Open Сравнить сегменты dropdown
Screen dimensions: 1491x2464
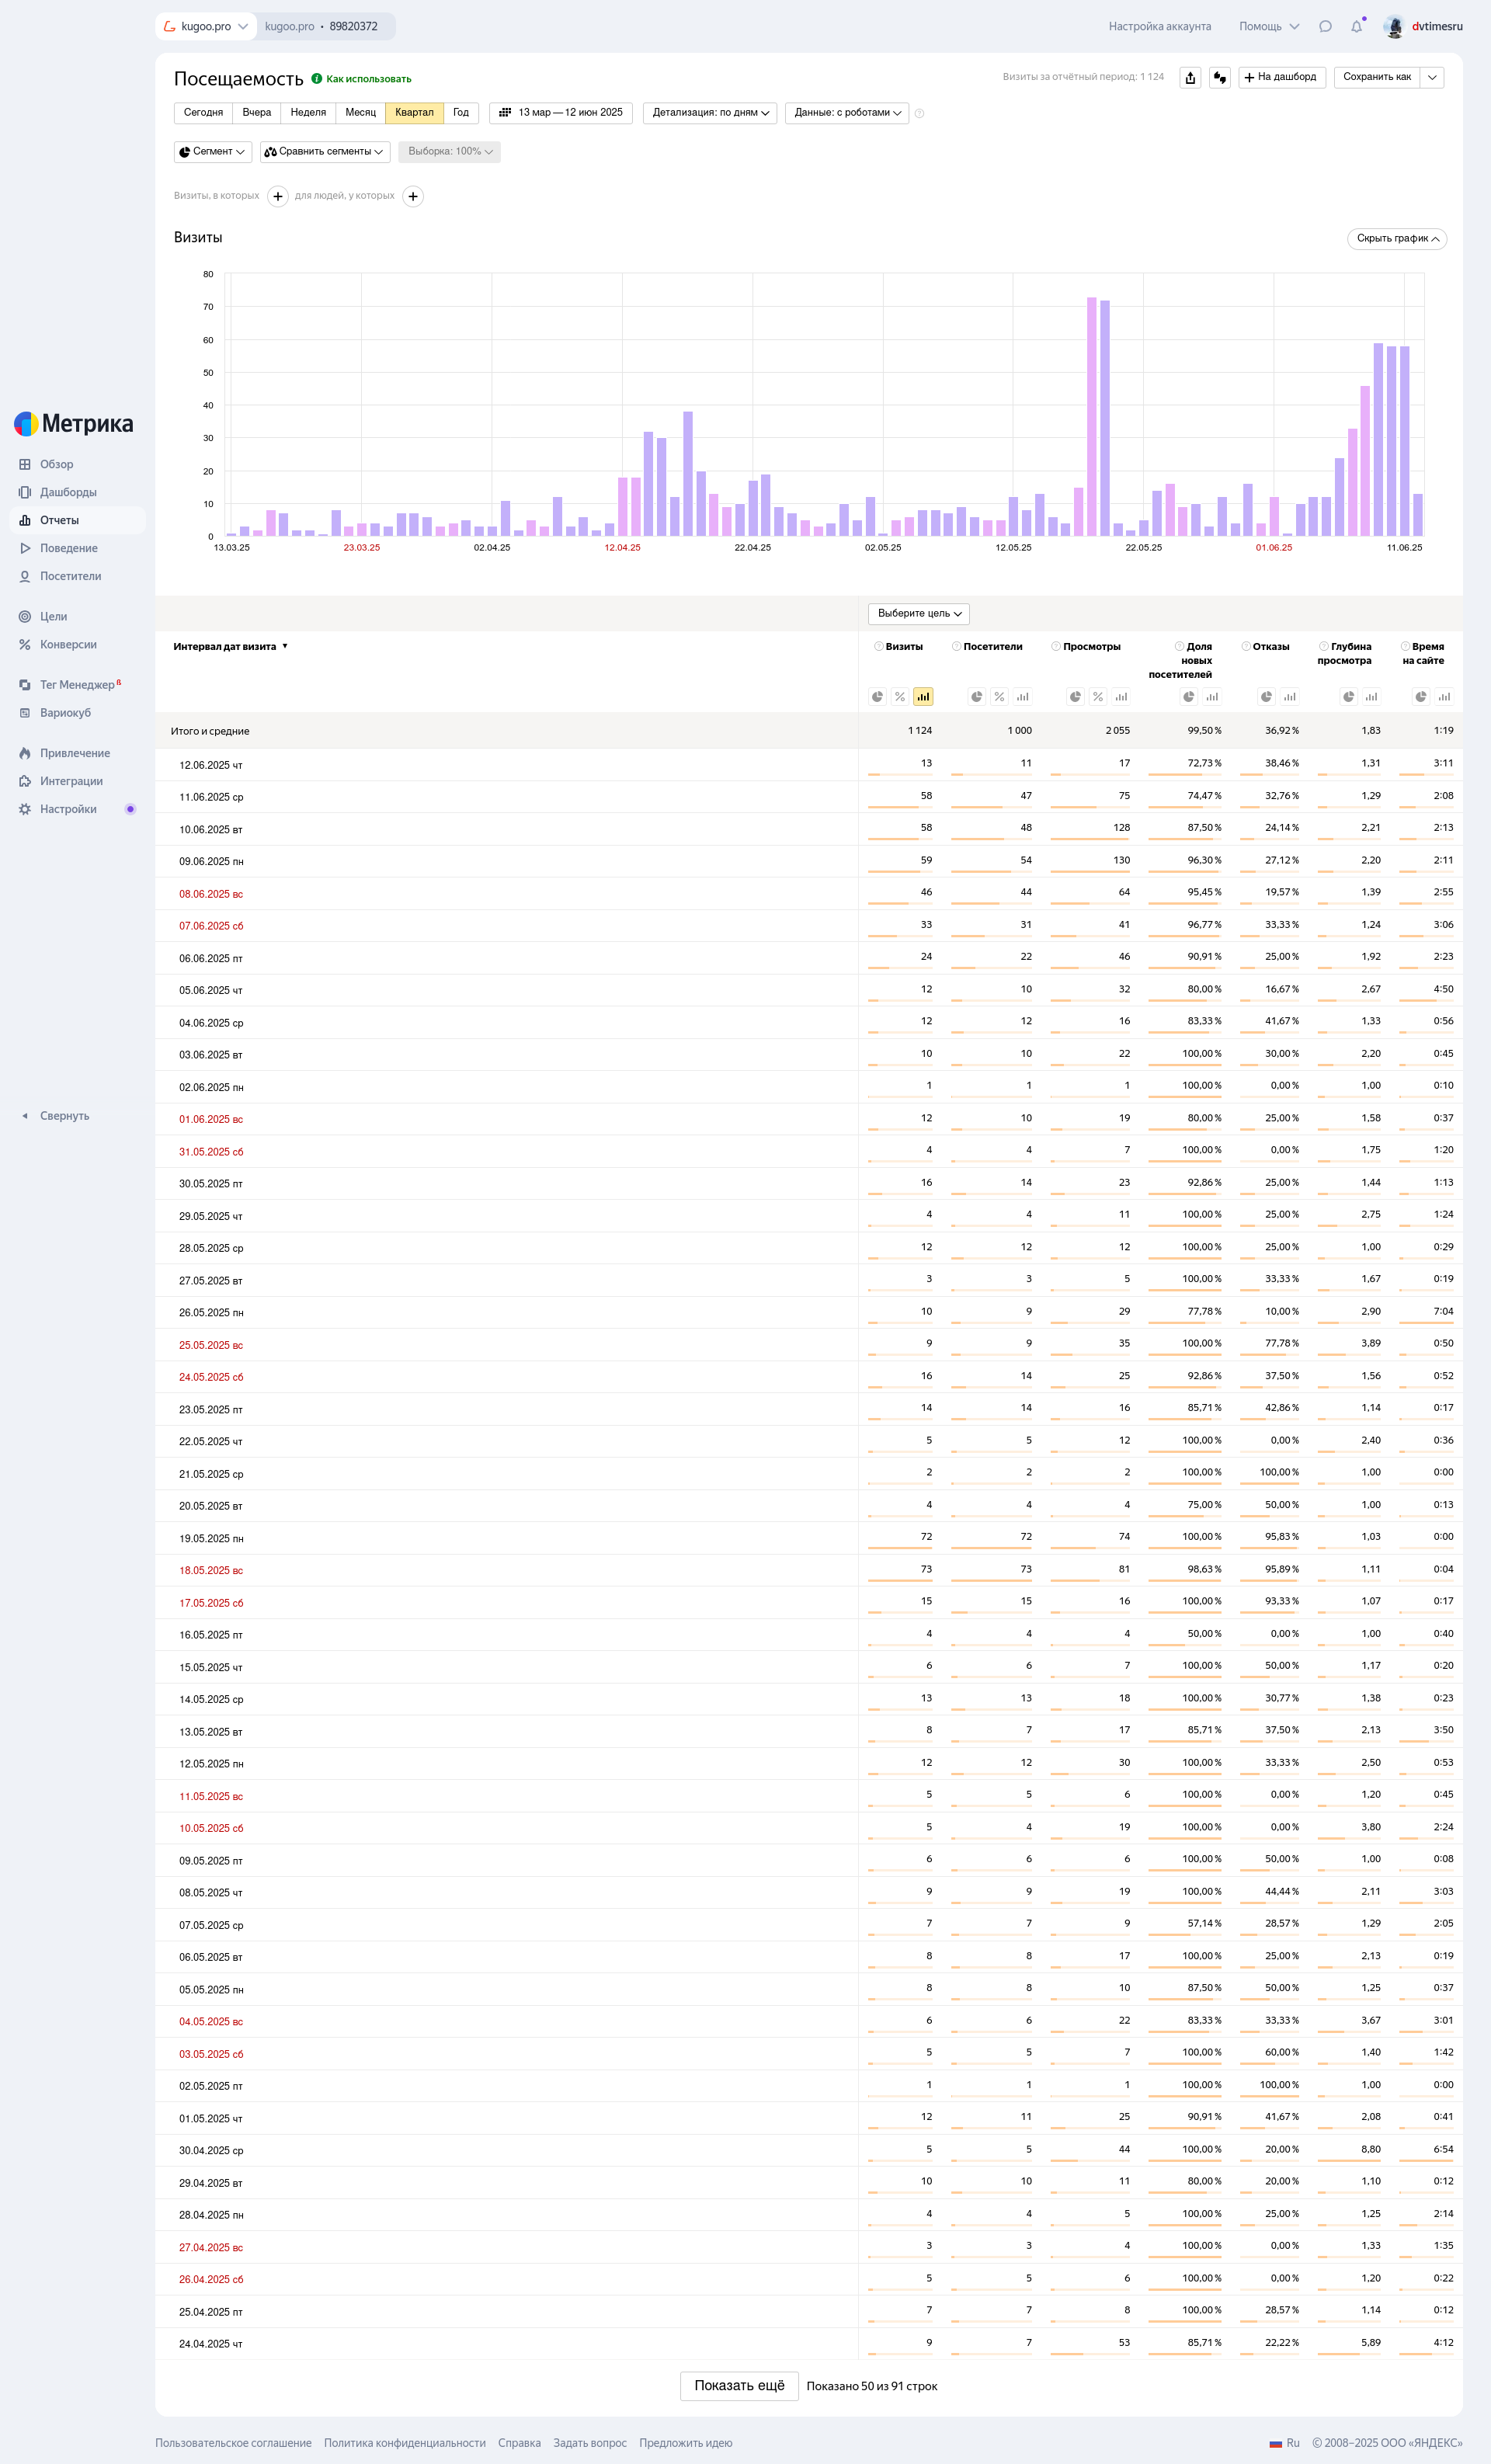[325, 152]
